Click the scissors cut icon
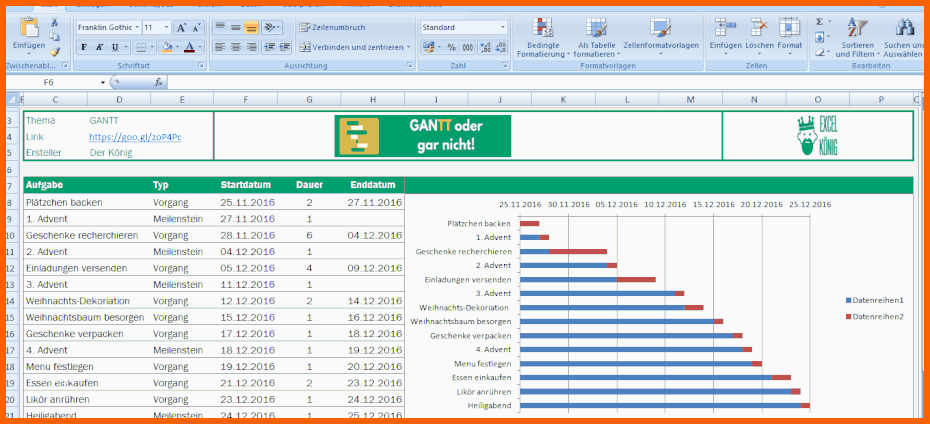The height and width of the screenshot is (424, 930). coord(54,22)
